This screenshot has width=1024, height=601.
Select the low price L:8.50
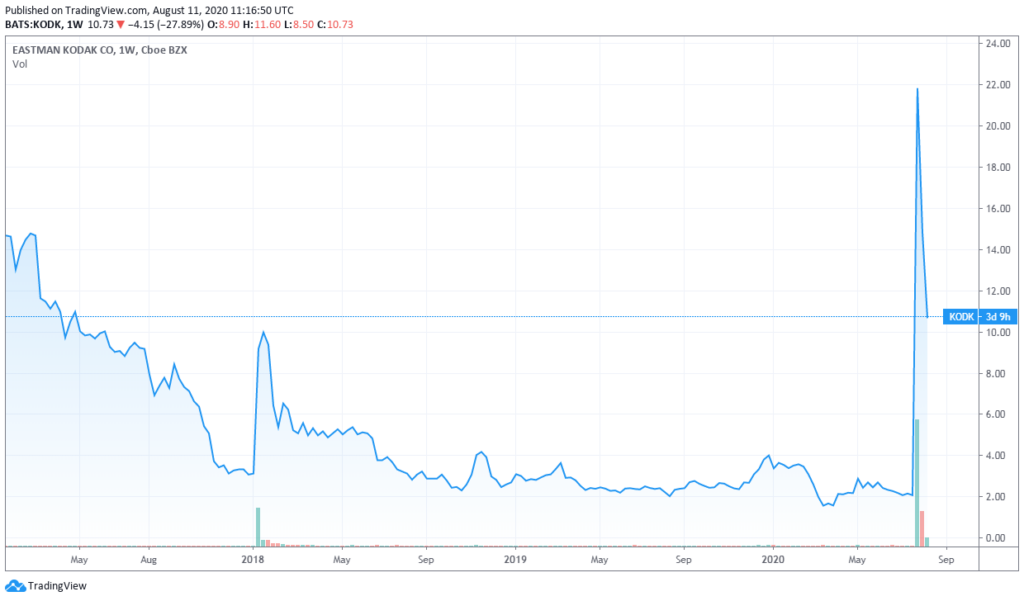coord(298,25)
